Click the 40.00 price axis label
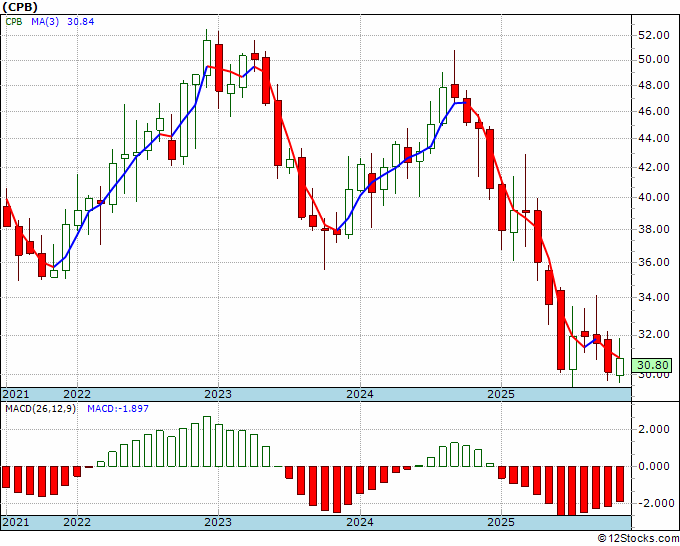Screen dimensions: 680x546 coord(653,197)
